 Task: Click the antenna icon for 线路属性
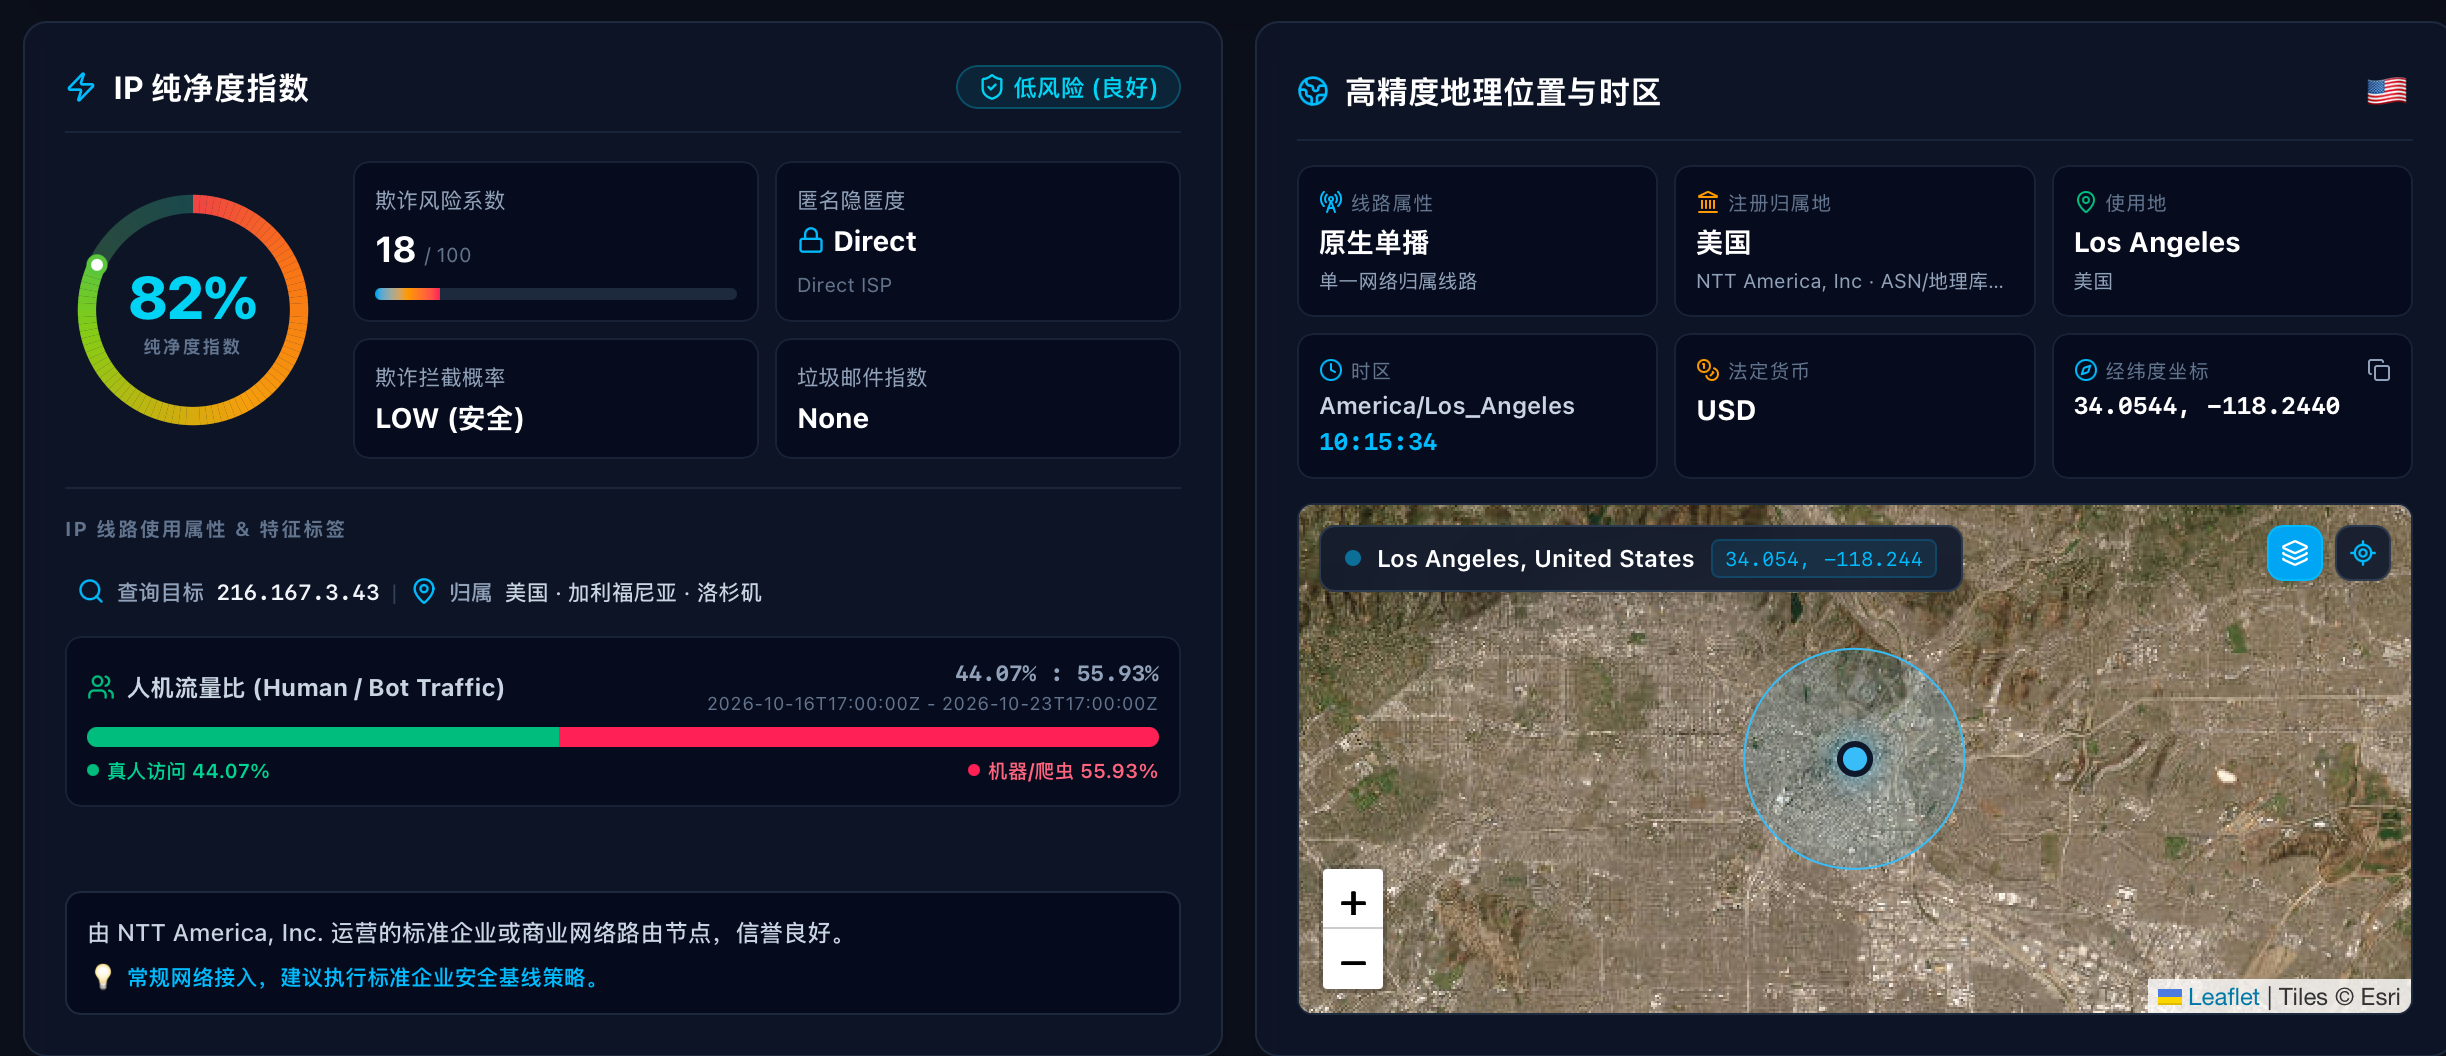[1331, 202]
